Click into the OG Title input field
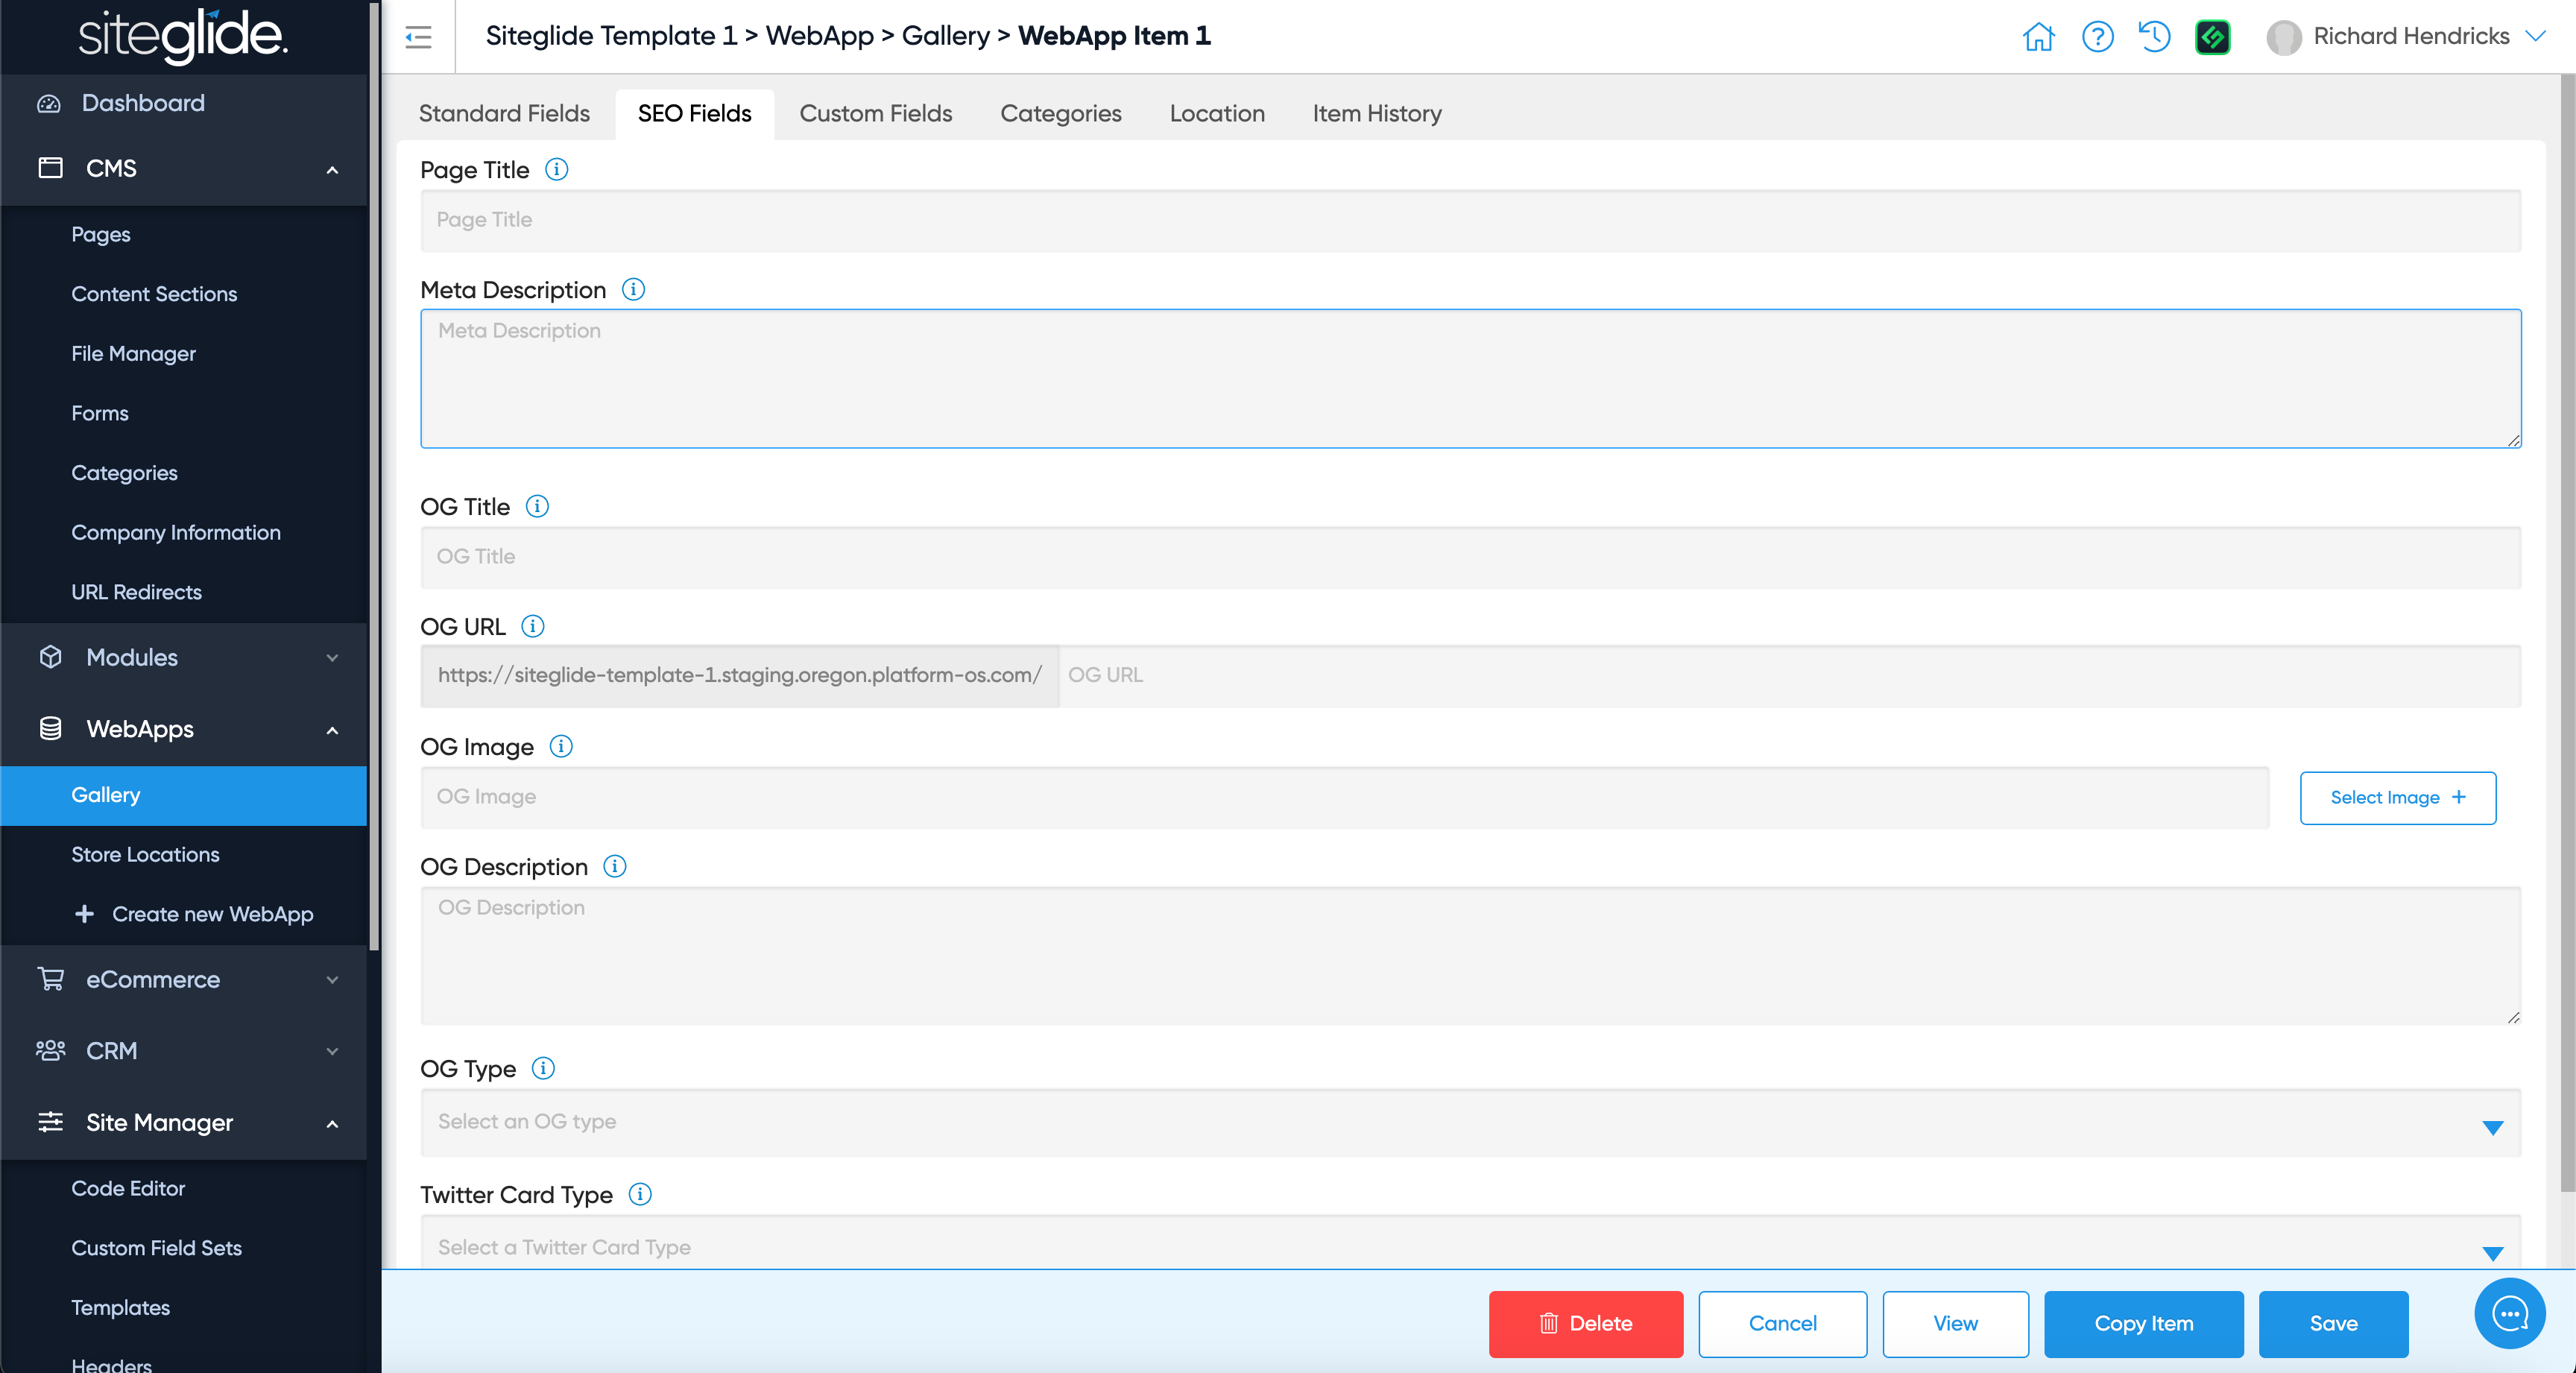This screenshot has width=2576, height=1373. coord(1470,557)
